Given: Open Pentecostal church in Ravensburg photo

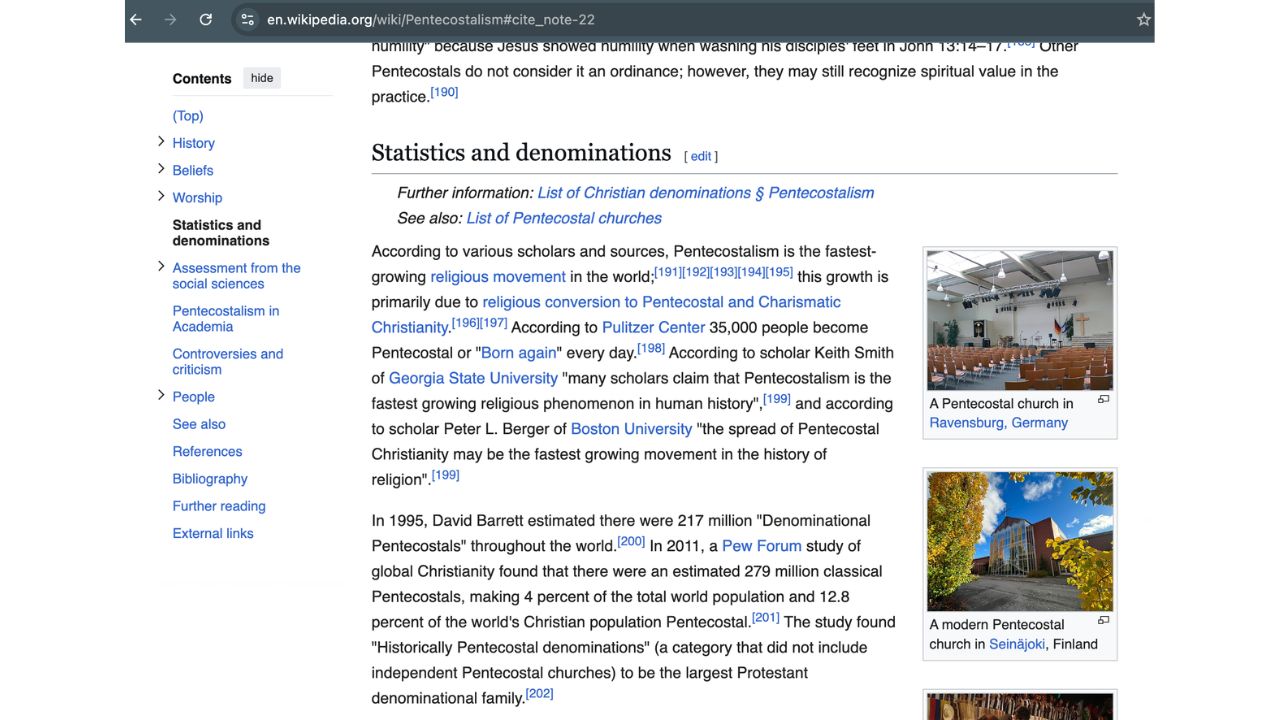Looking at the screenshot, I should [x=1019, y=319].
